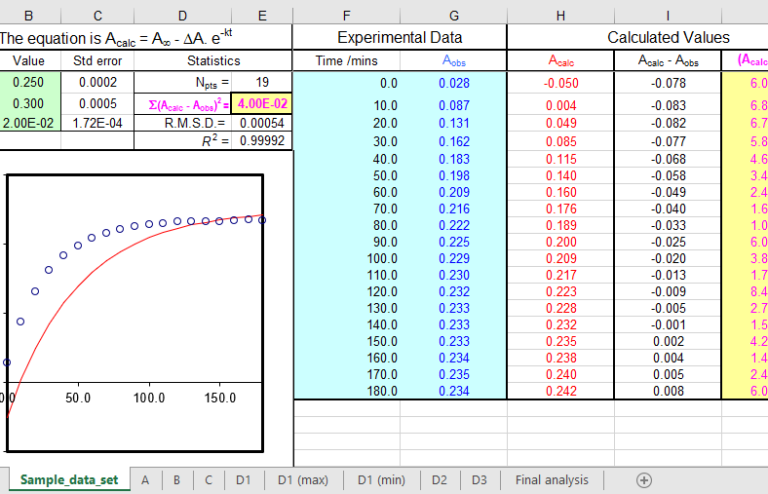Switch to the D1 sheet tab
The height and width of the screenshot is (494, 768).
(243, 480)
